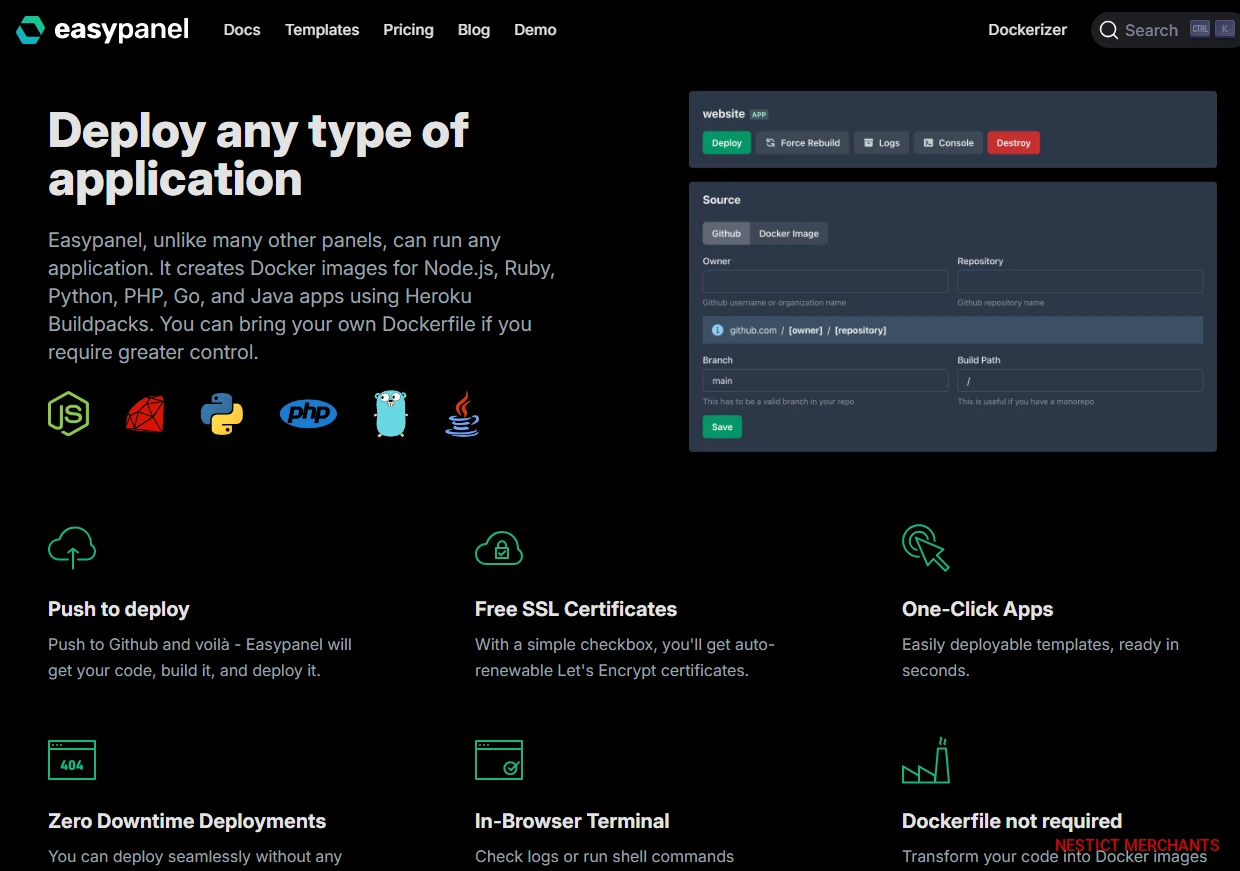Click the Free SSL Certificates lock icon
The height and width of the screenshot is (871, 1240).
499,547
